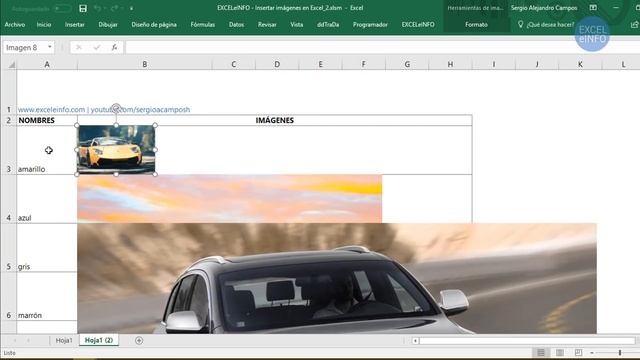Click the horizontal scrollbar track
The width and height of the screenshot is (640, 360).
(x=527, y=340)
